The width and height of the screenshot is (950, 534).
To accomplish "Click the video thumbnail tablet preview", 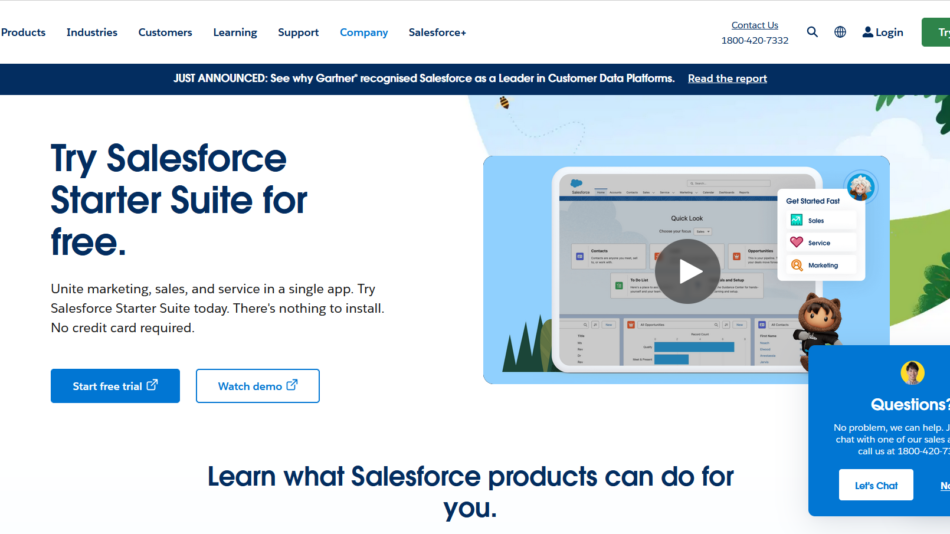I will [x=686, y=270].
